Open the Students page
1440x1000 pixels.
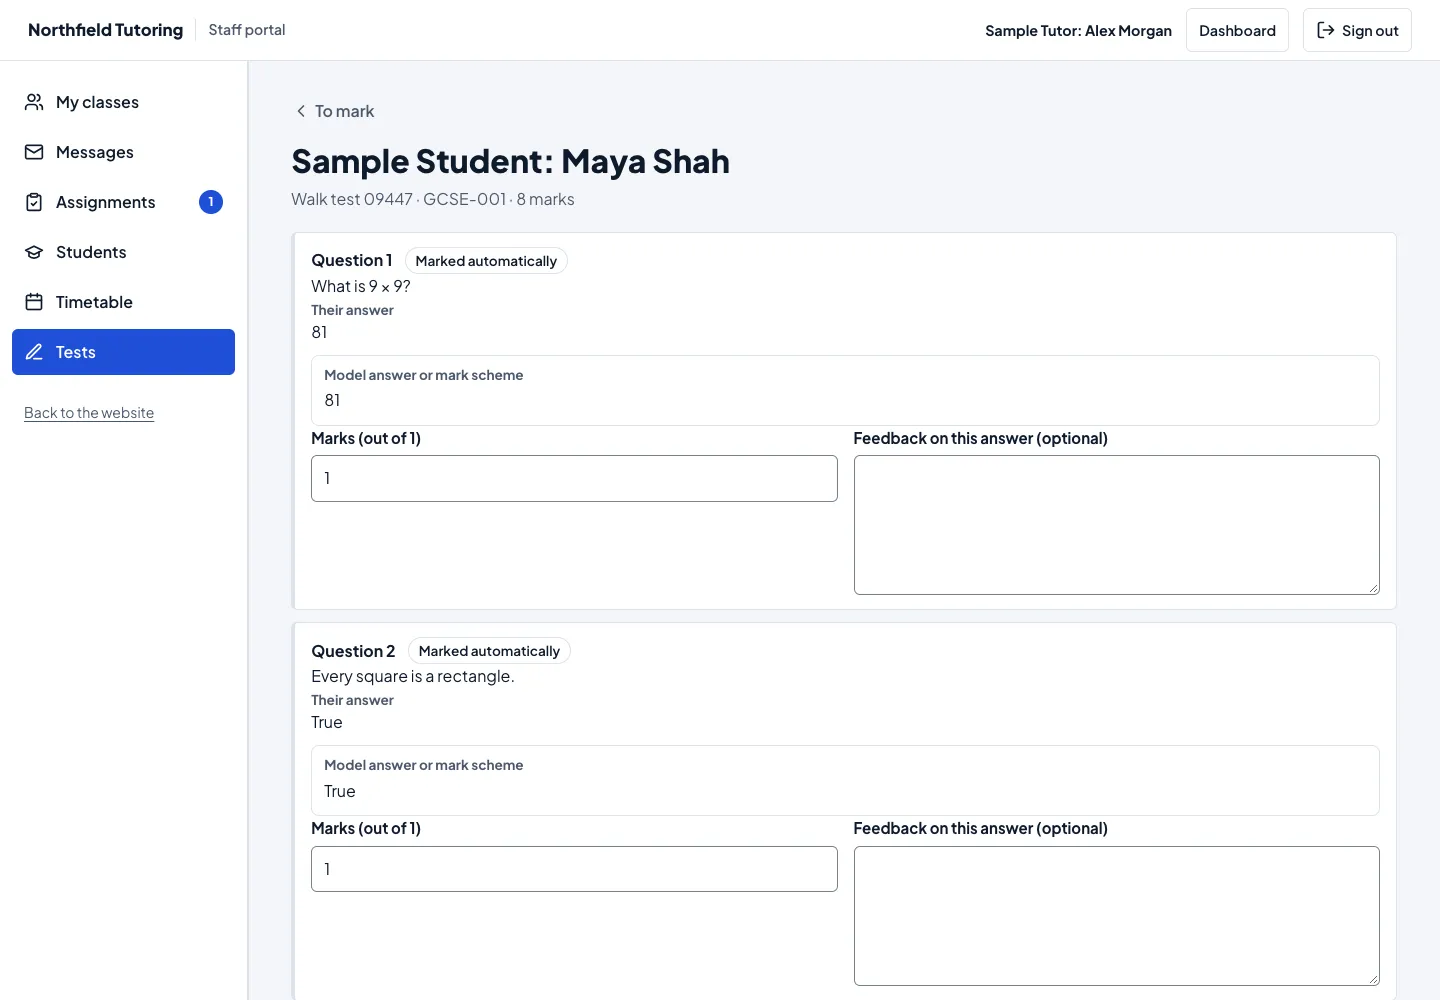pyautogui.click(x=123, y=252)
